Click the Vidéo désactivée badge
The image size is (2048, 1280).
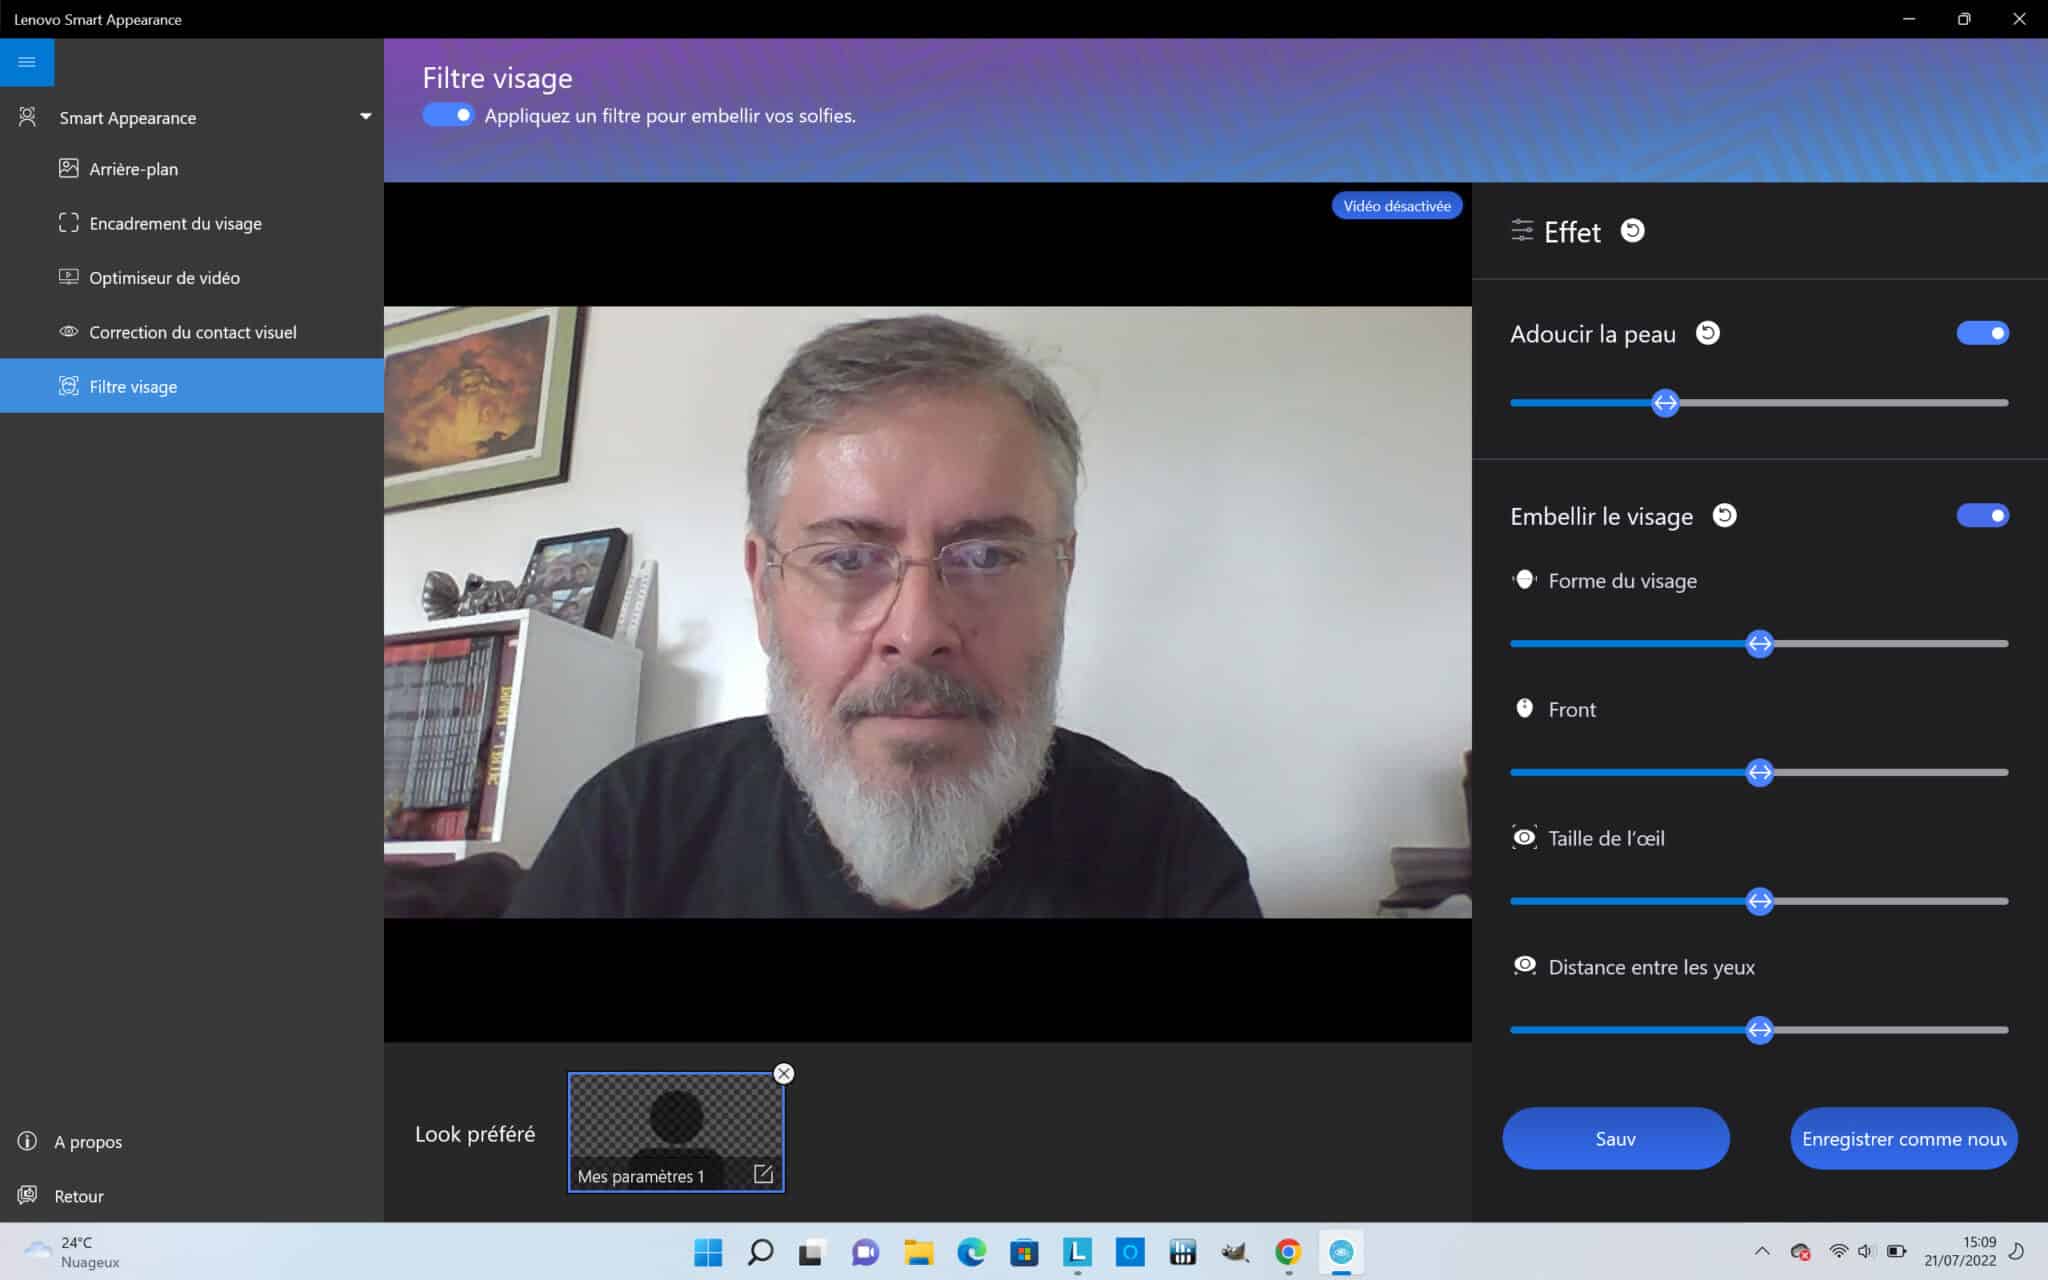point(1397,206)
